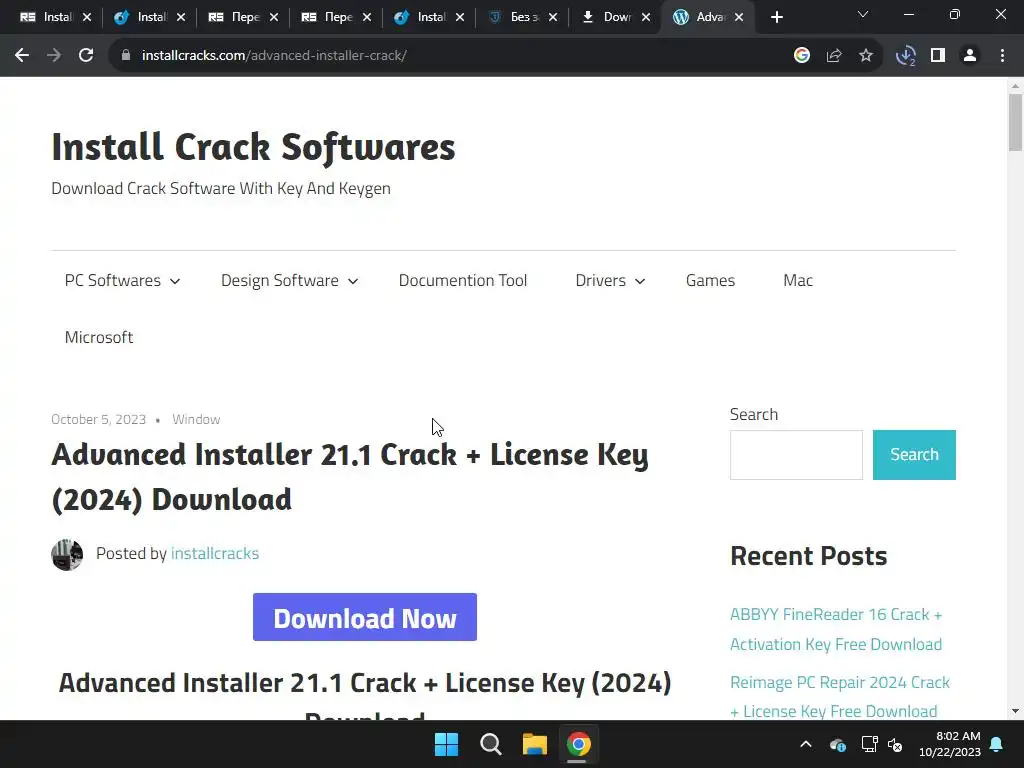The width and height of the screenshot is (1024, 768).
Task: Bookmark this page with the star icon
Action: pos(866,56)
